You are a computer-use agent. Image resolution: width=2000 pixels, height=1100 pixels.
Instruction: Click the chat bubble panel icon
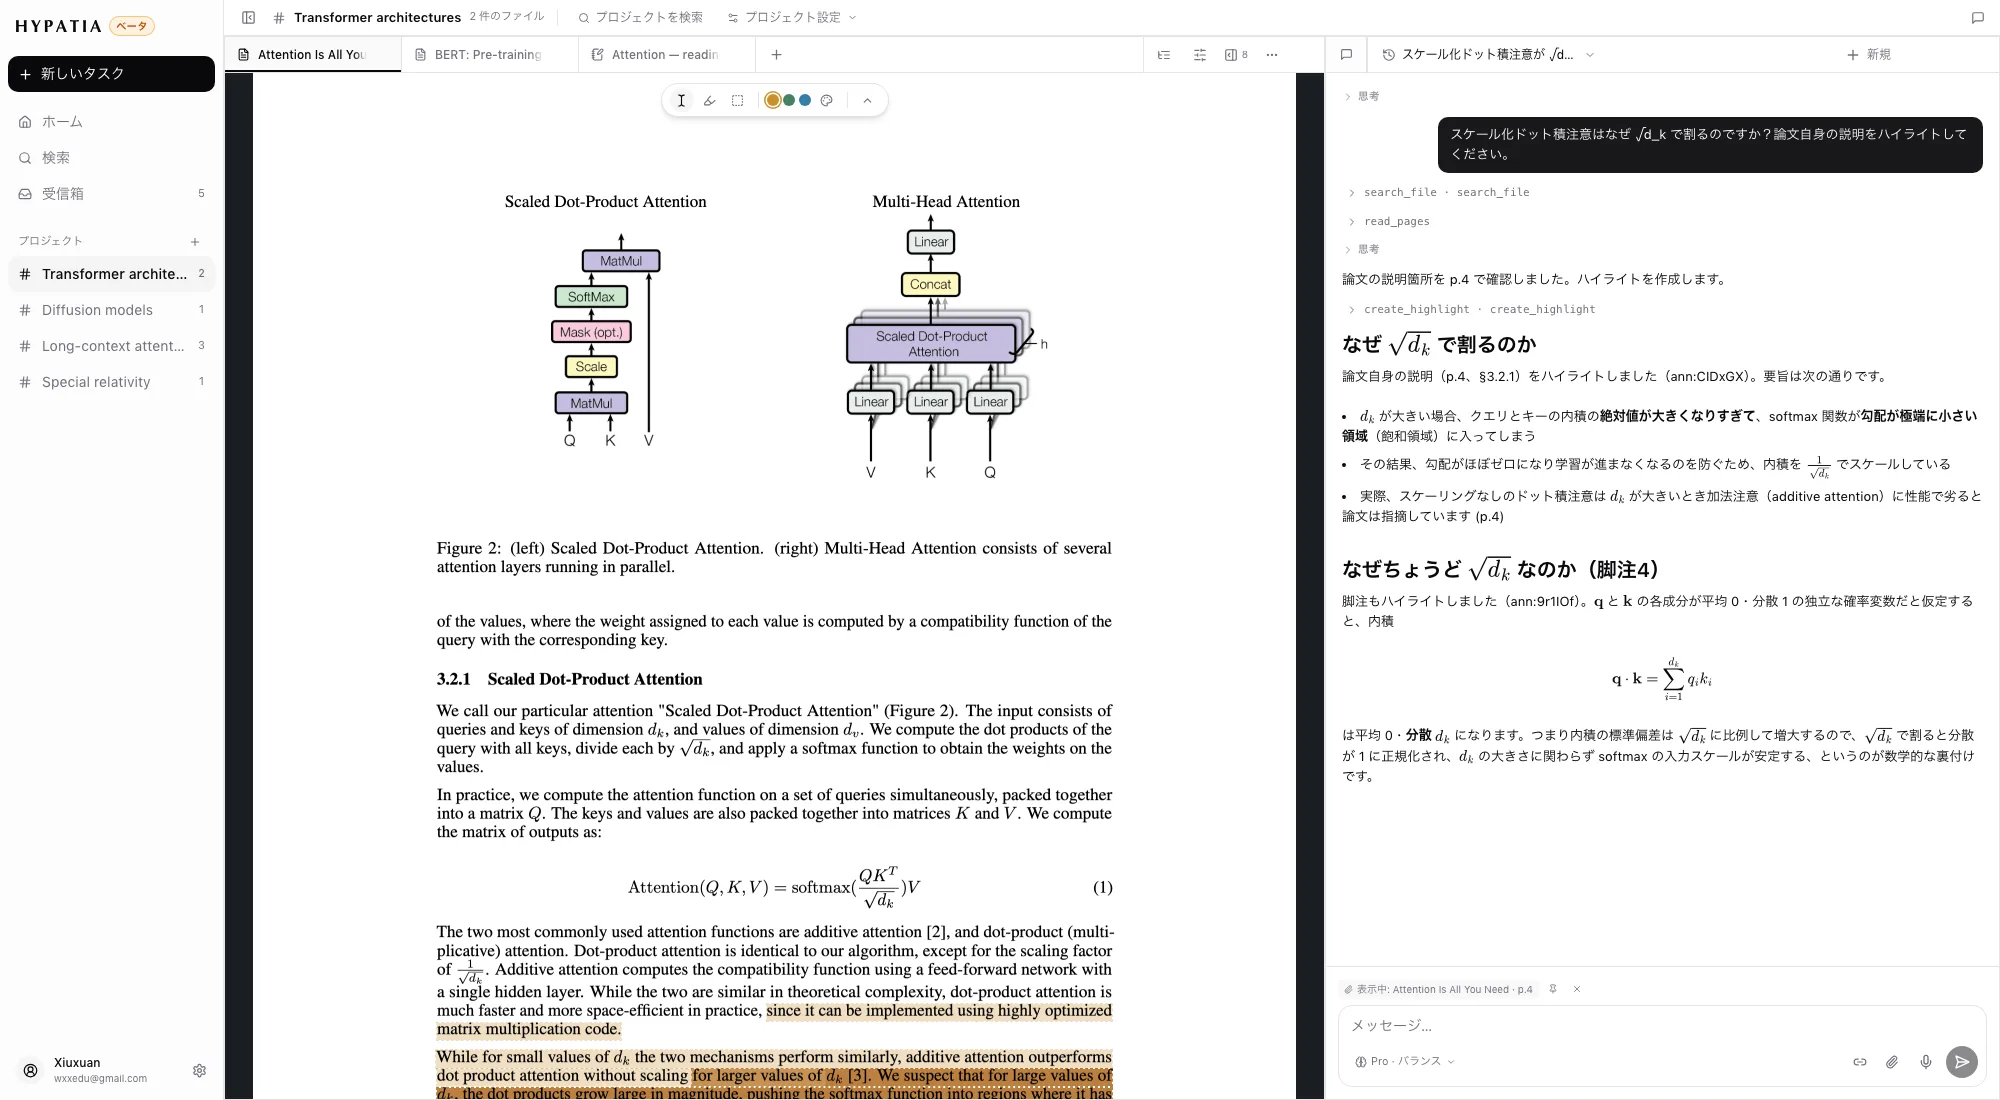pos(1346,55)
